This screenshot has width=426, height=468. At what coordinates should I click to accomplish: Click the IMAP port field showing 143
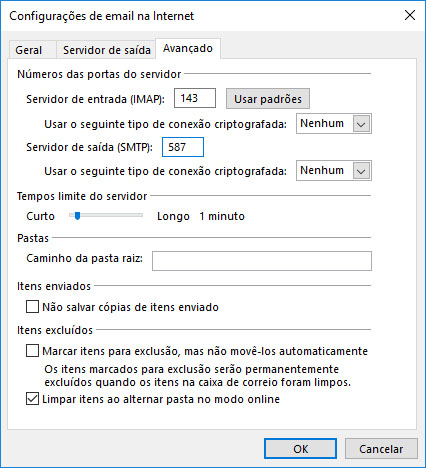[x=195, y=98]
